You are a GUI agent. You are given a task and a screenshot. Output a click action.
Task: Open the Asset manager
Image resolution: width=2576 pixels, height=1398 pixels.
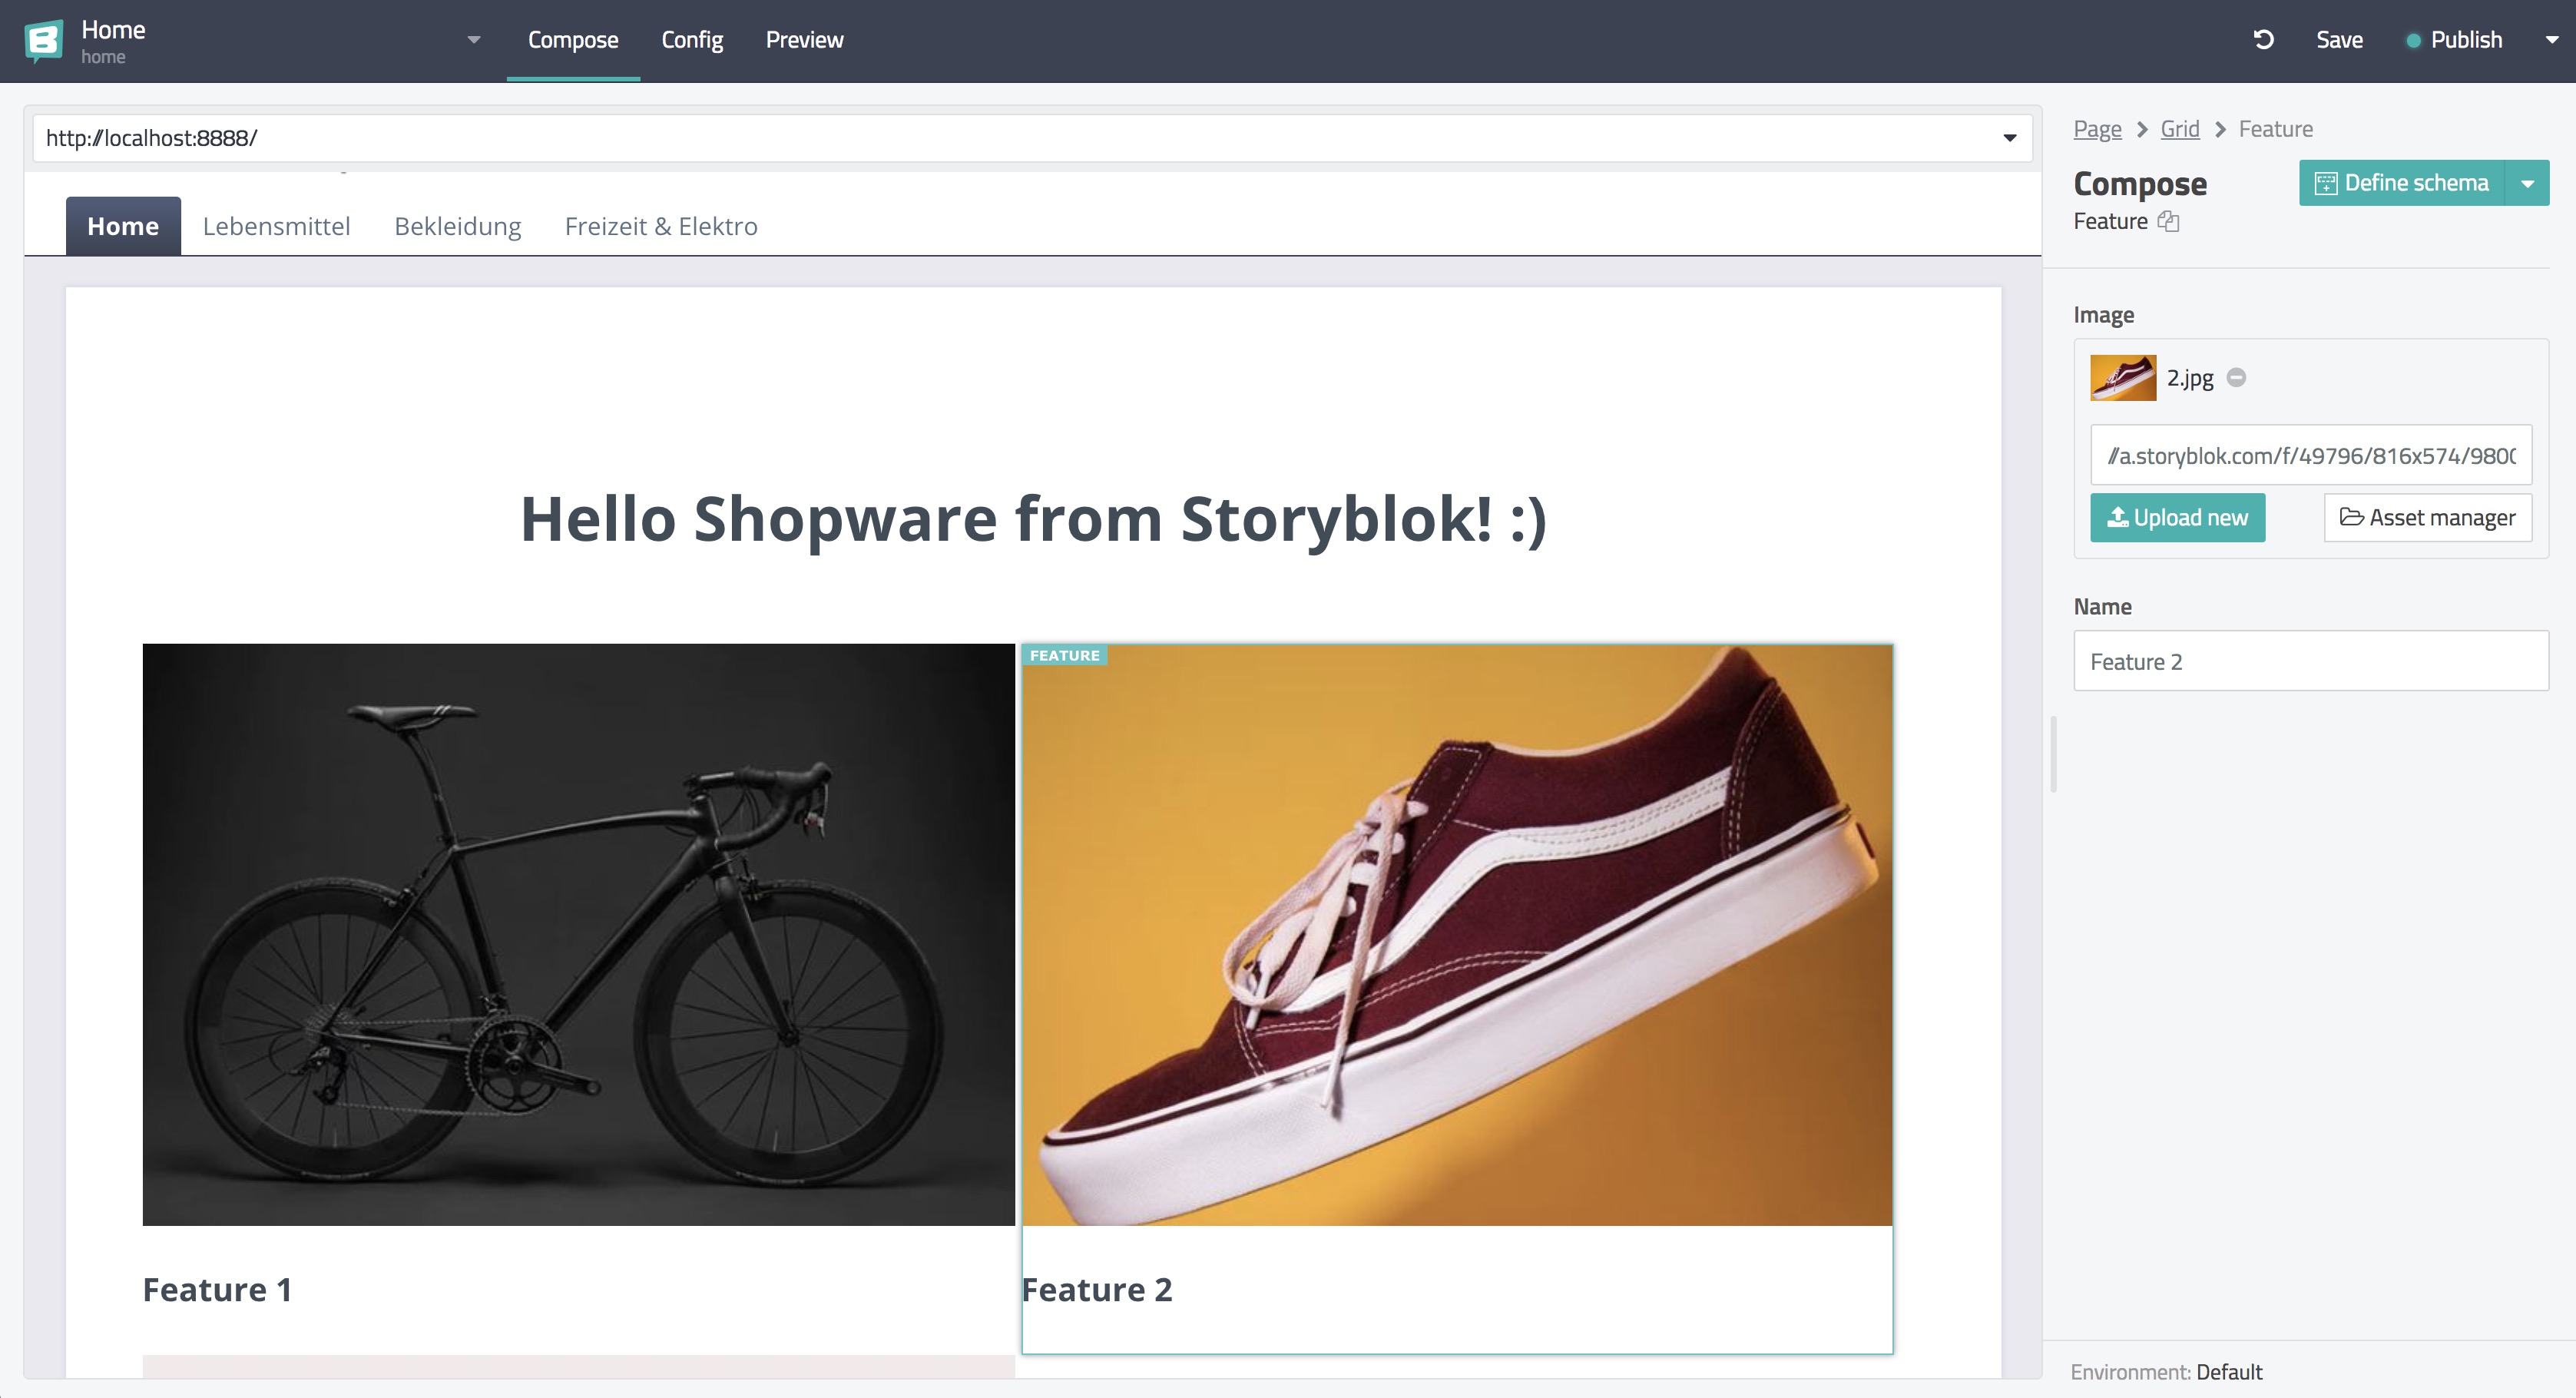(x=2427, y=518)
